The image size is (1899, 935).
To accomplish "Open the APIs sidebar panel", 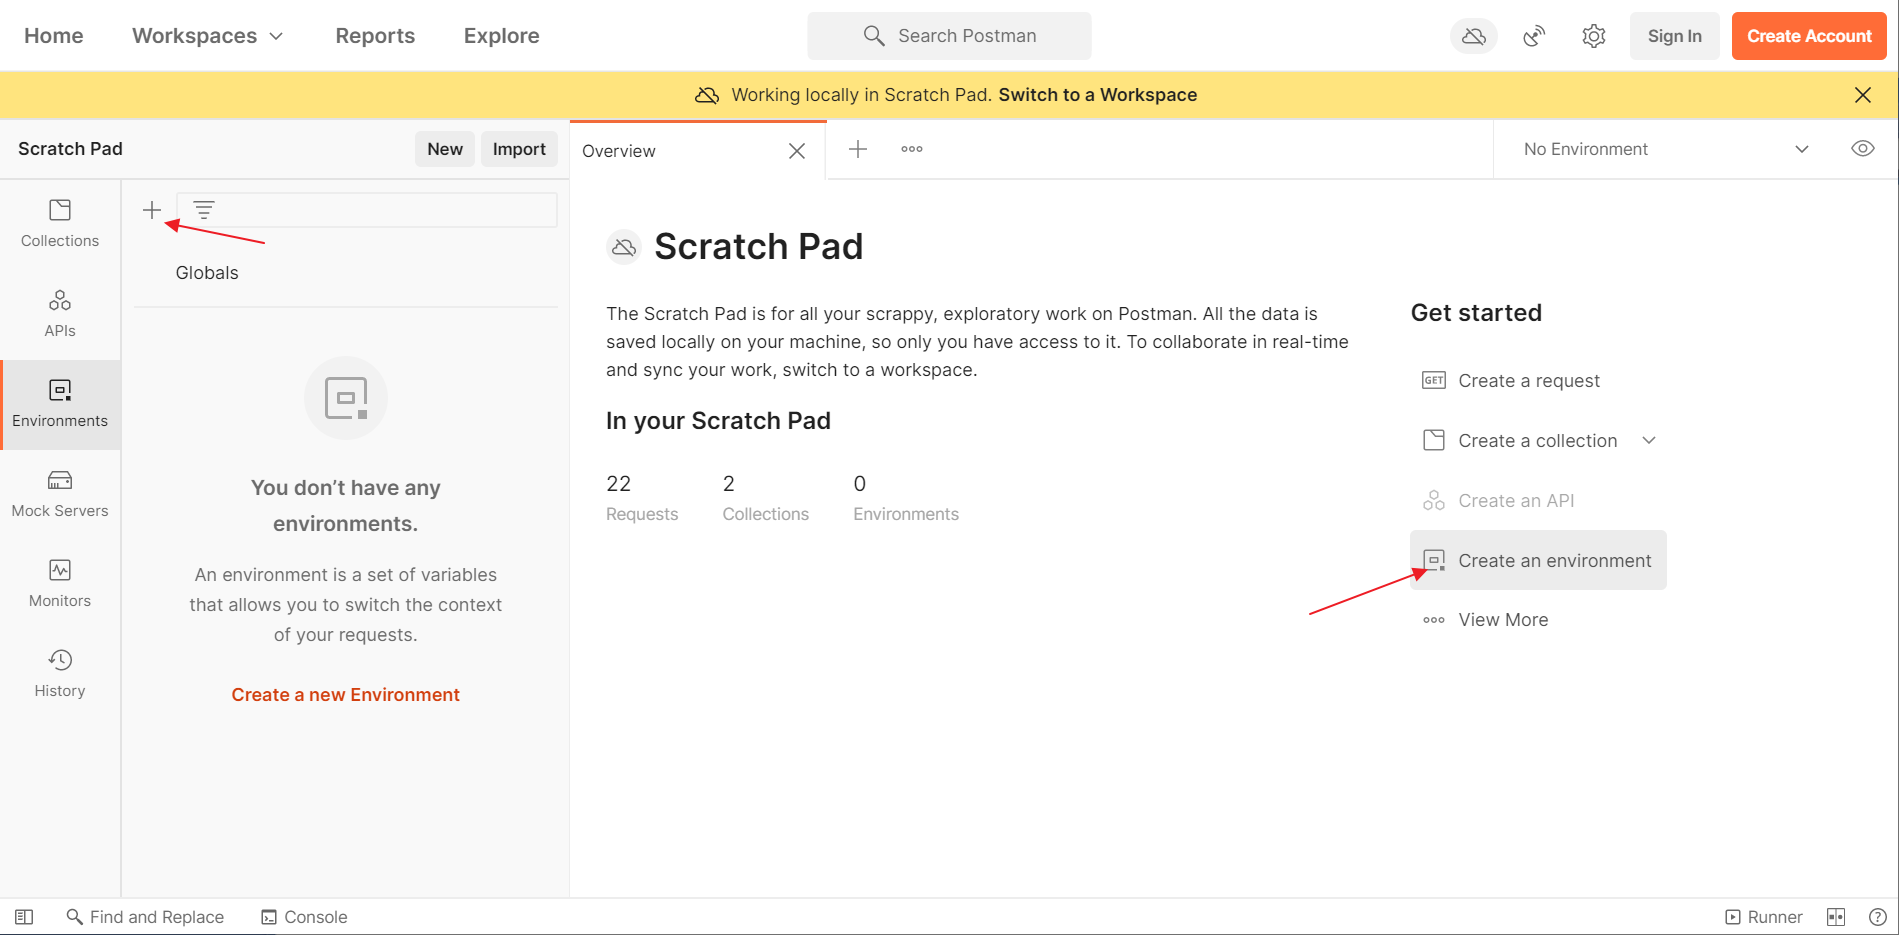I will tap(60, 313).
